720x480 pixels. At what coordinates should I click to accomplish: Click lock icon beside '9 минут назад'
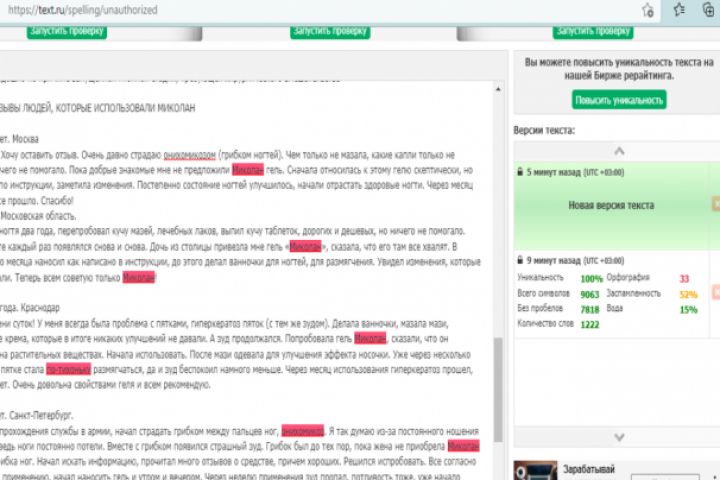tap(520, 260)
